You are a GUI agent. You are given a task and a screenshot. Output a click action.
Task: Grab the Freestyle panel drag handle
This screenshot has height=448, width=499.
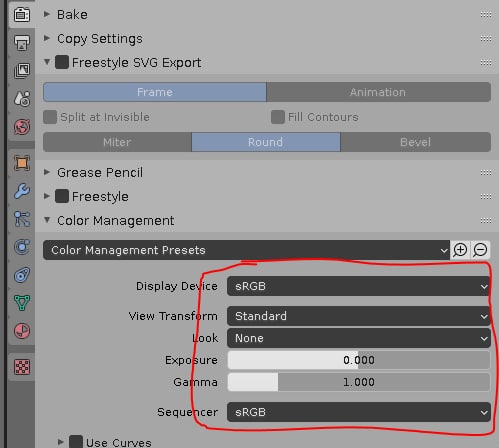486,197
